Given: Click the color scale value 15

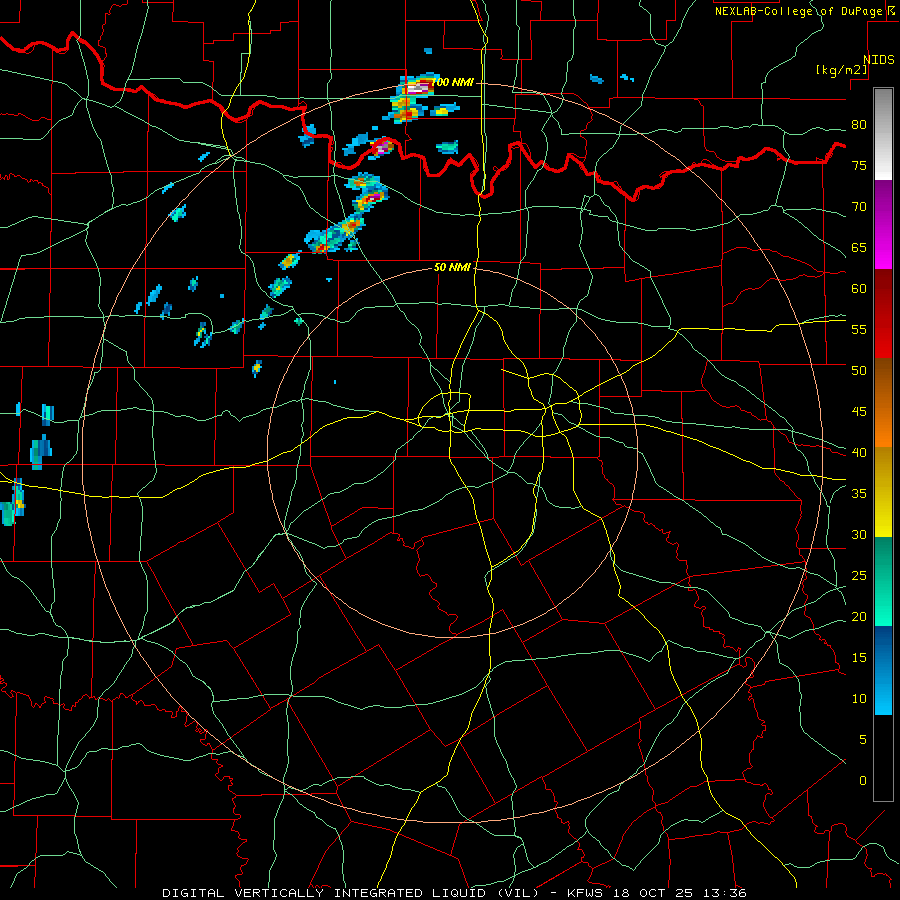Looking at the screenshot, I should (x=859, y=658).
